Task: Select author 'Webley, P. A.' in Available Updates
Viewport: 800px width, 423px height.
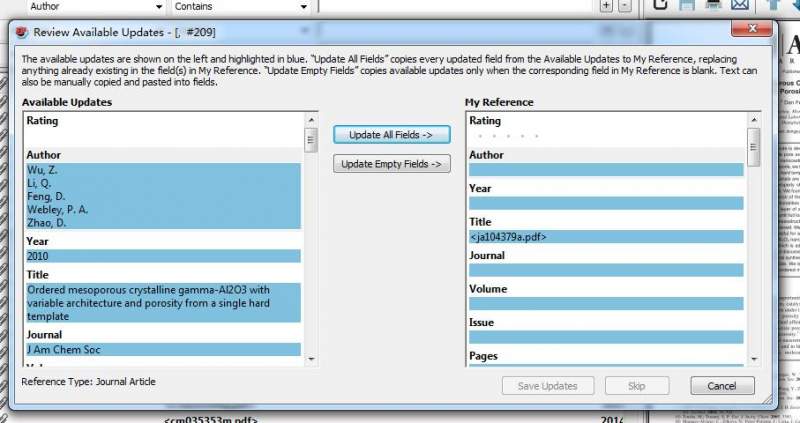Action: pyautogui.click(x=58, y=210)
